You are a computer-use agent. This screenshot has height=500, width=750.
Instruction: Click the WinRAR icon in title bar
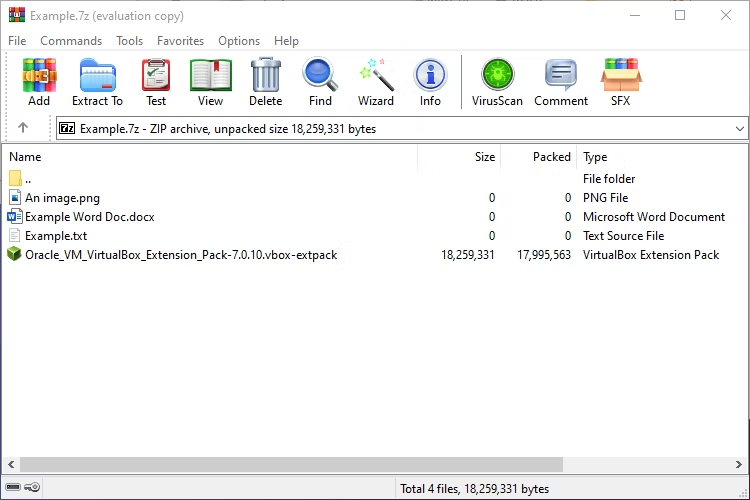click(17, 15)
